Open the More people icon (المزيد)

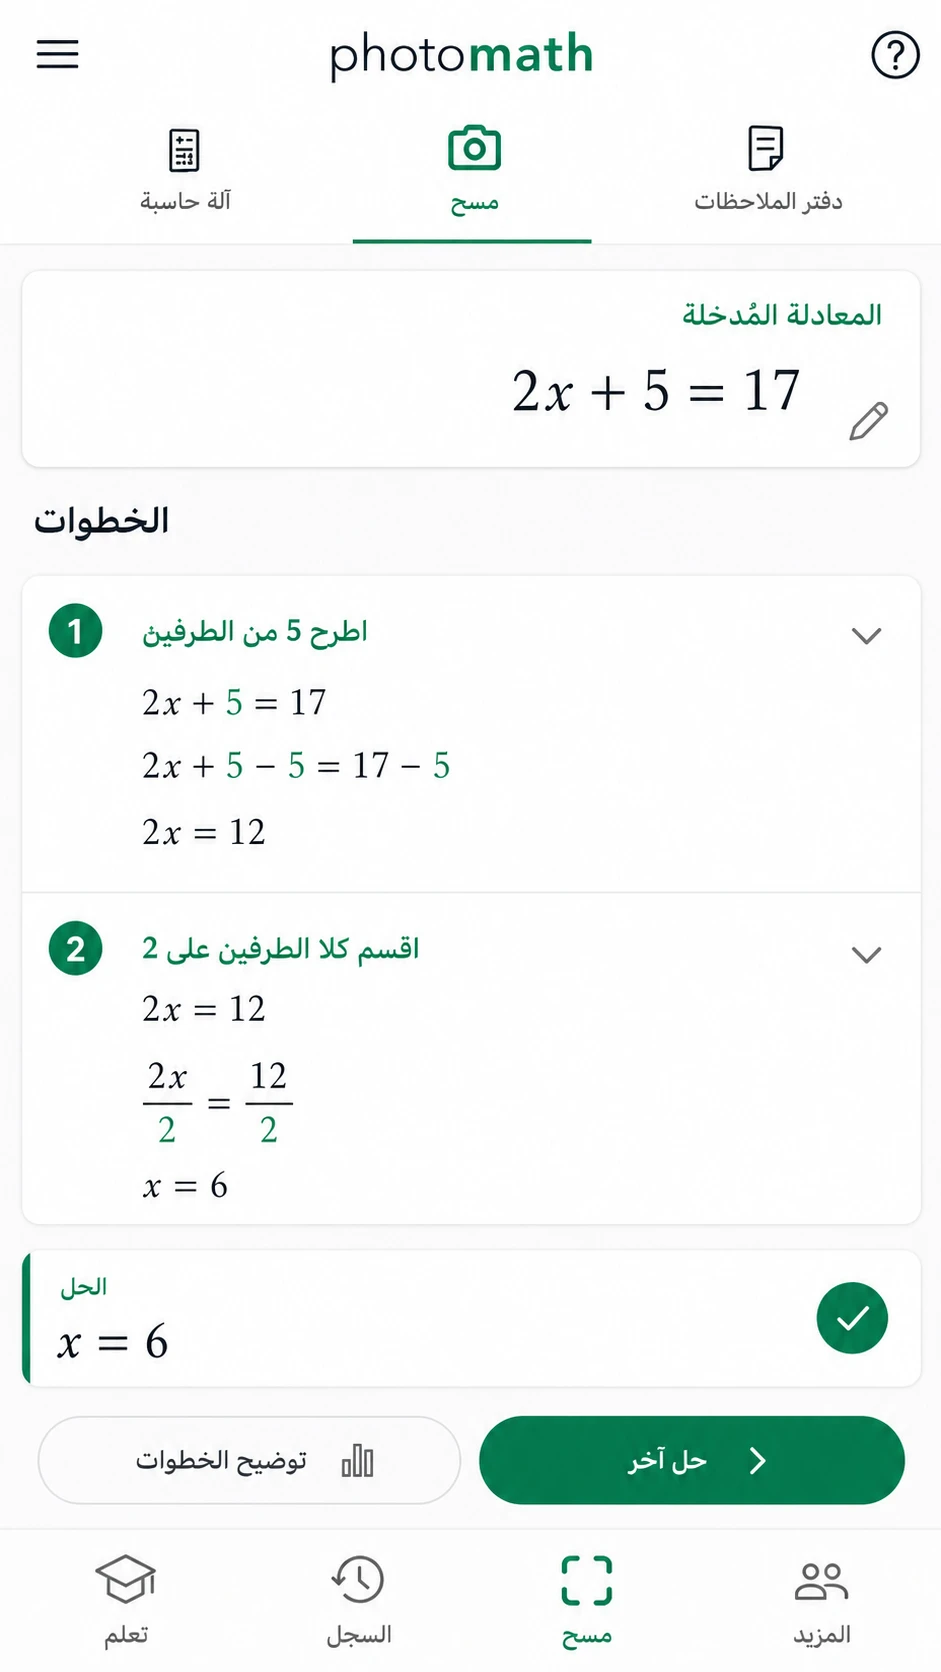tap(821, 1580)
